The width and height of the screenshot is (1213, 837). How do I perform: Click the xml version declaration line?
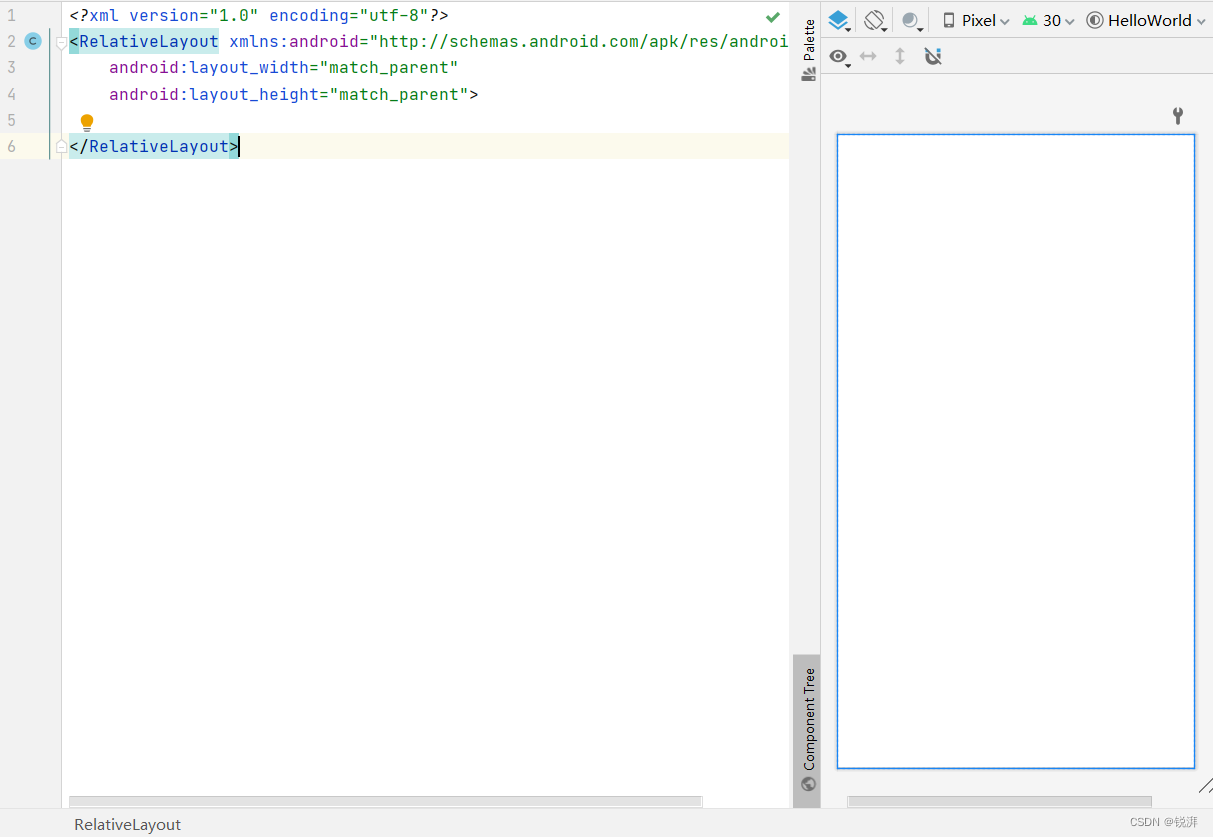[259, 16]
